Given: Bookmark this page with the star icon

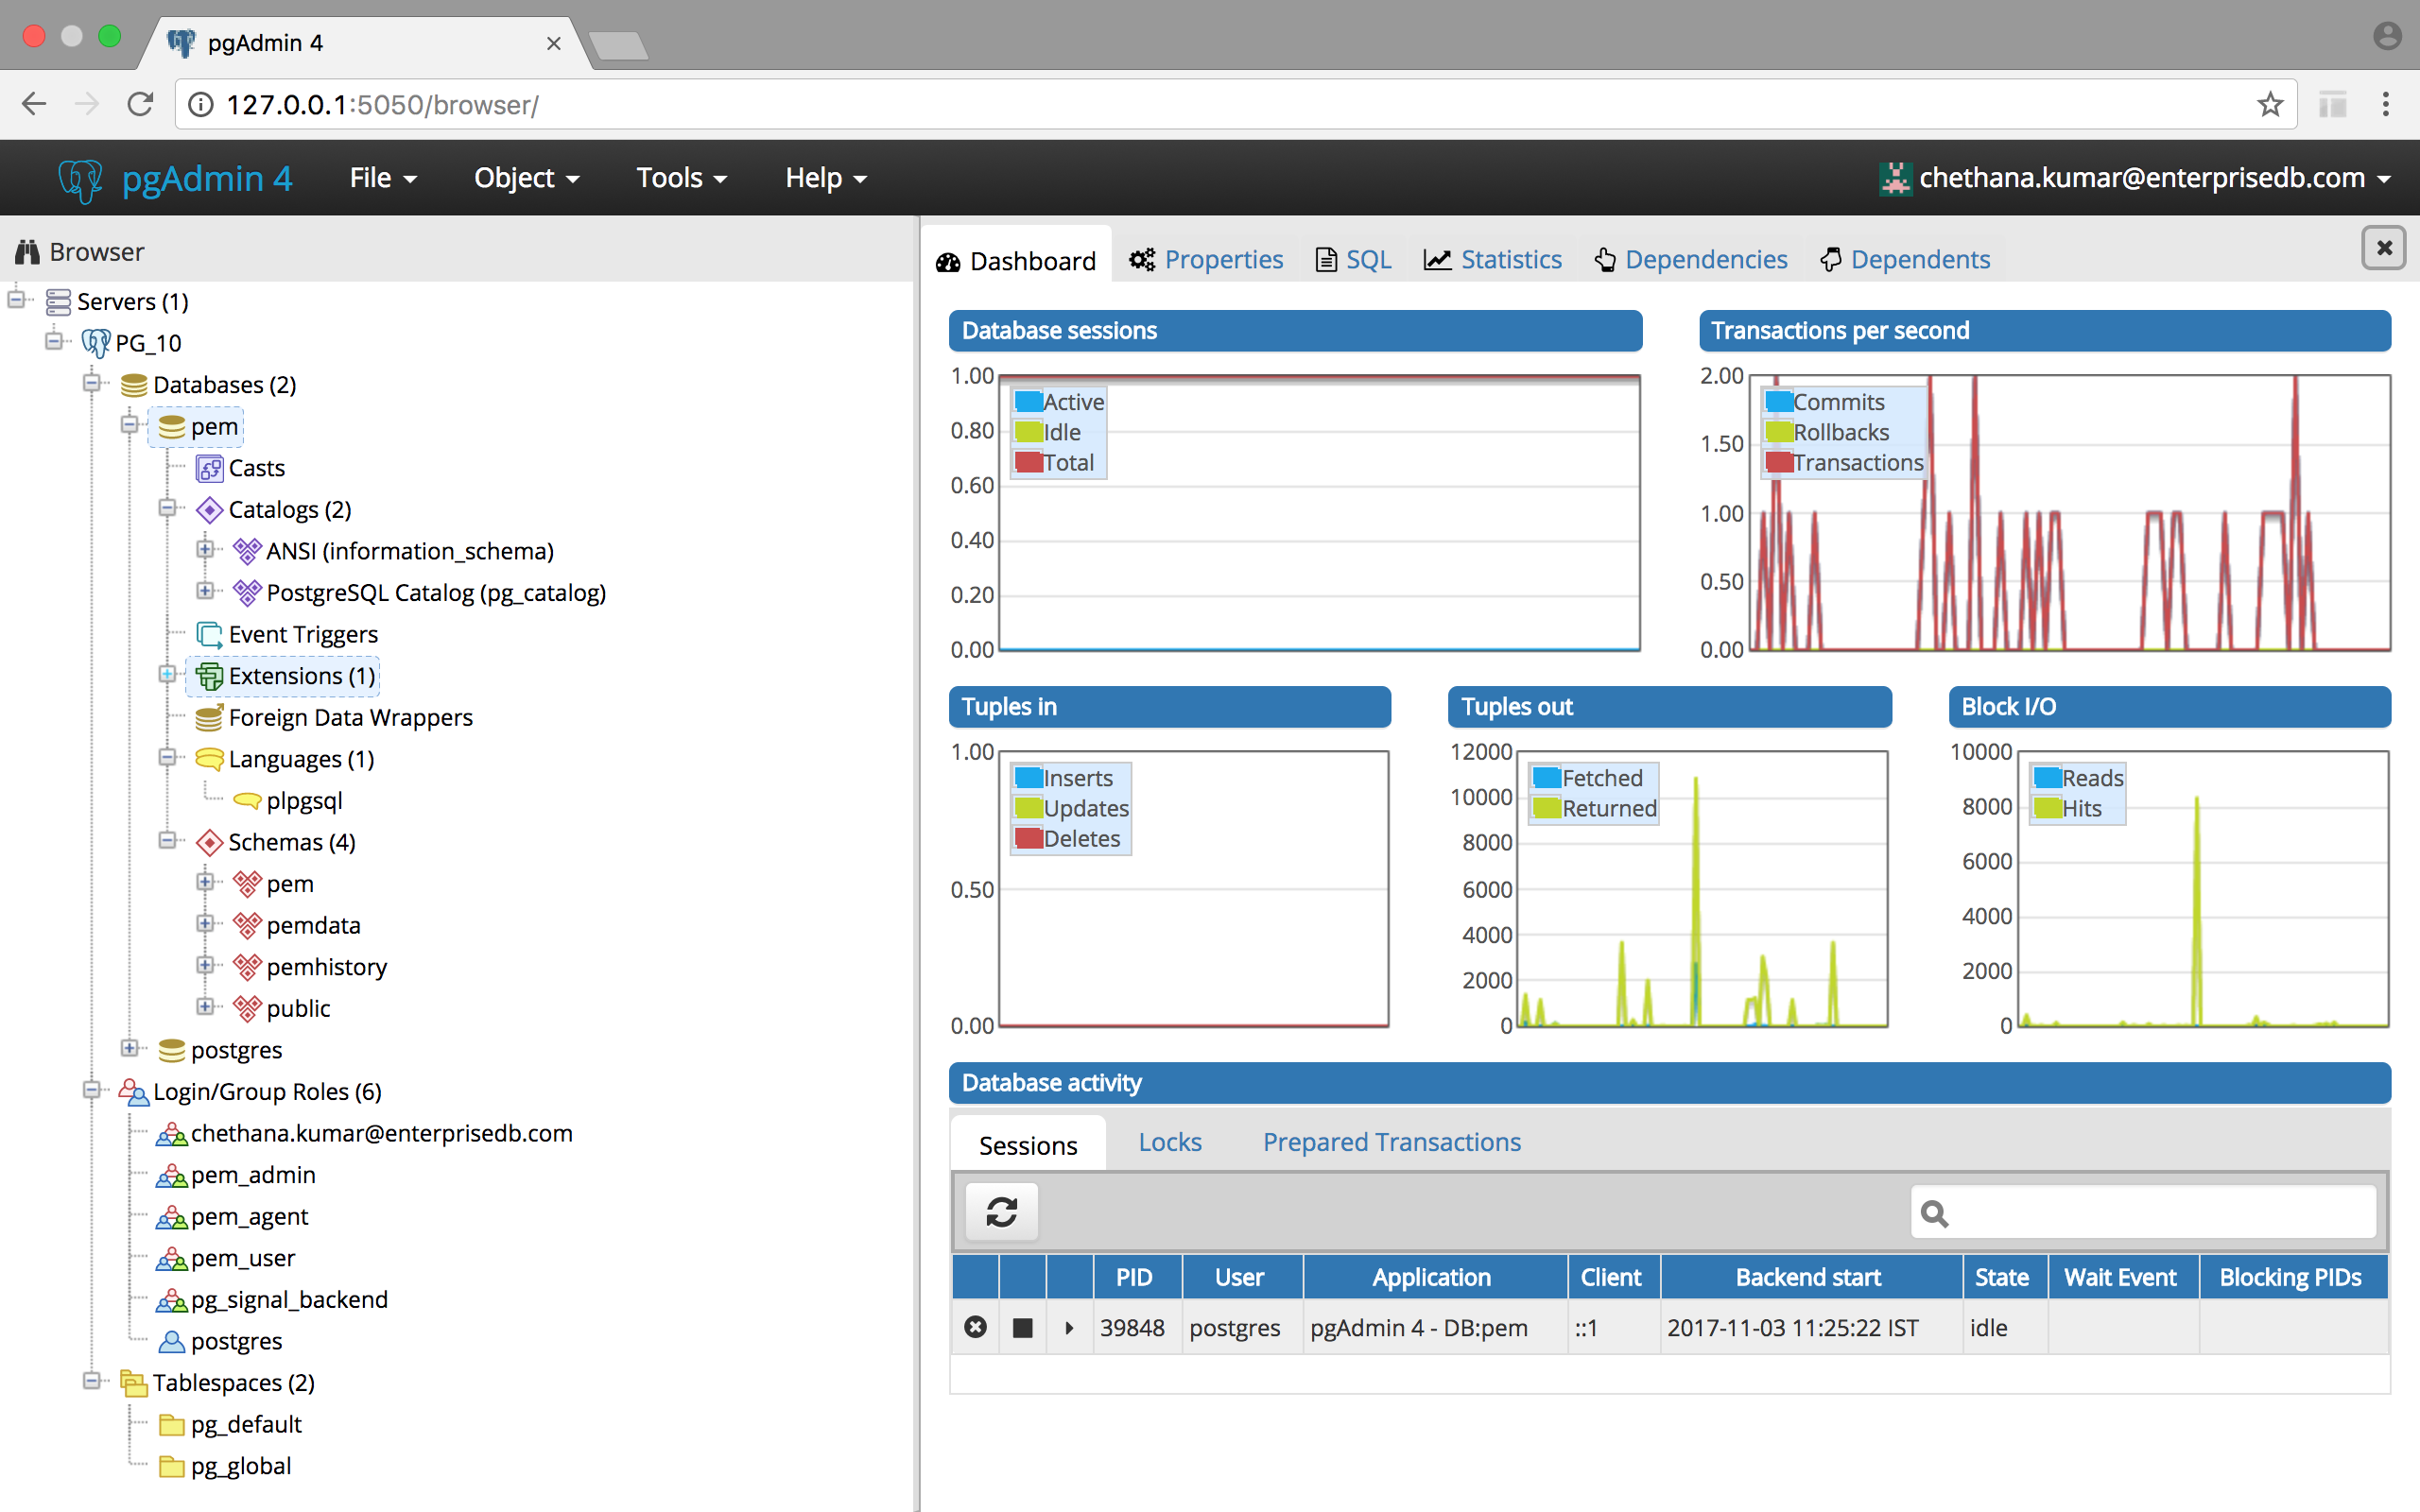Looking at the screenshot, I should (2269, 104).
